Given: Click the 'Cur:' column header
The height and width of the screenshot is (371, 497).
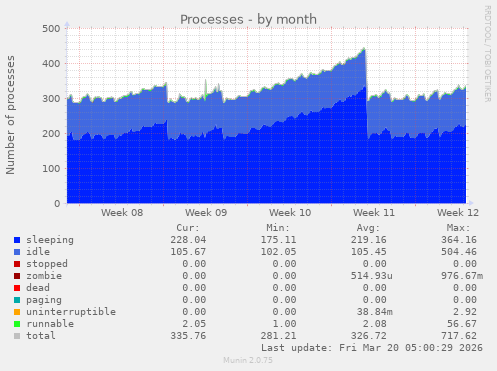Looking at the screenshot, I should 188,228.
